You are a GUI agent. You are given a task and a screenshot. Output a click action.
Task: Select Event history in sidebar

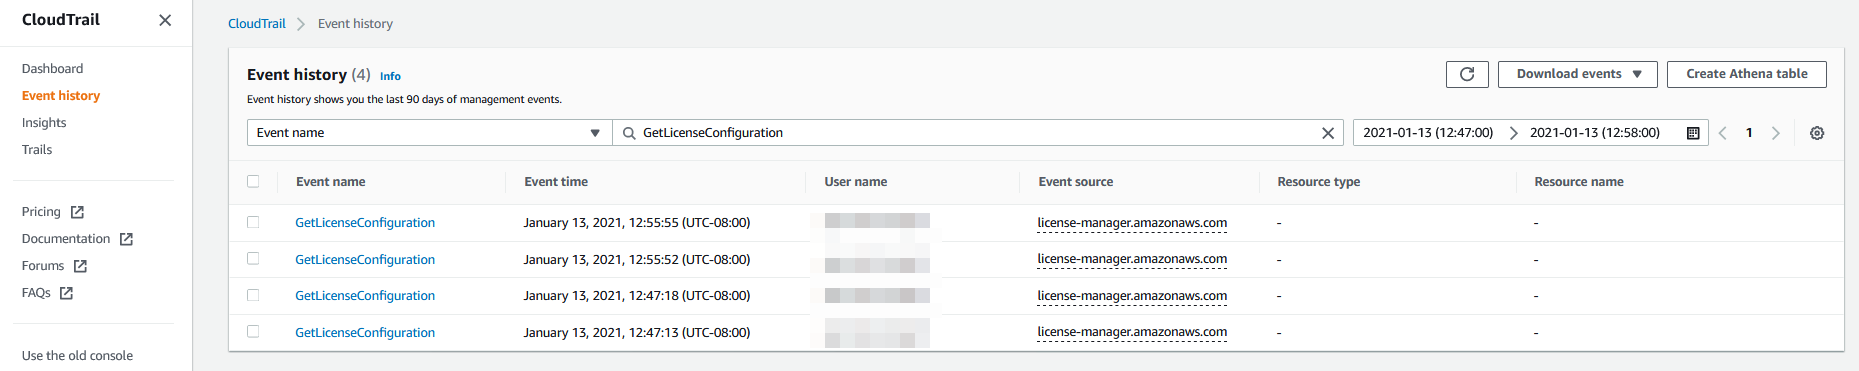[61, 96]
